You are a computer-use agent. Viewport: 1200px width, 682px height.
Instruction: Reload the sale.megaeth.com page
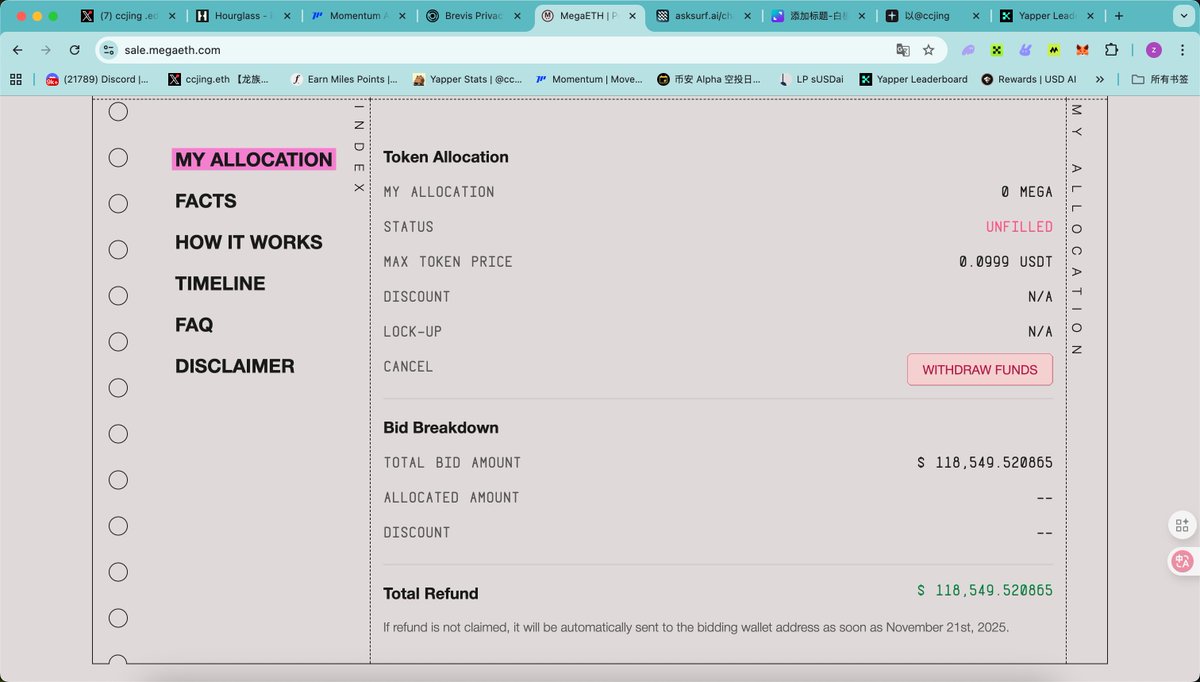pyautogui.click(x=74, y=50)
